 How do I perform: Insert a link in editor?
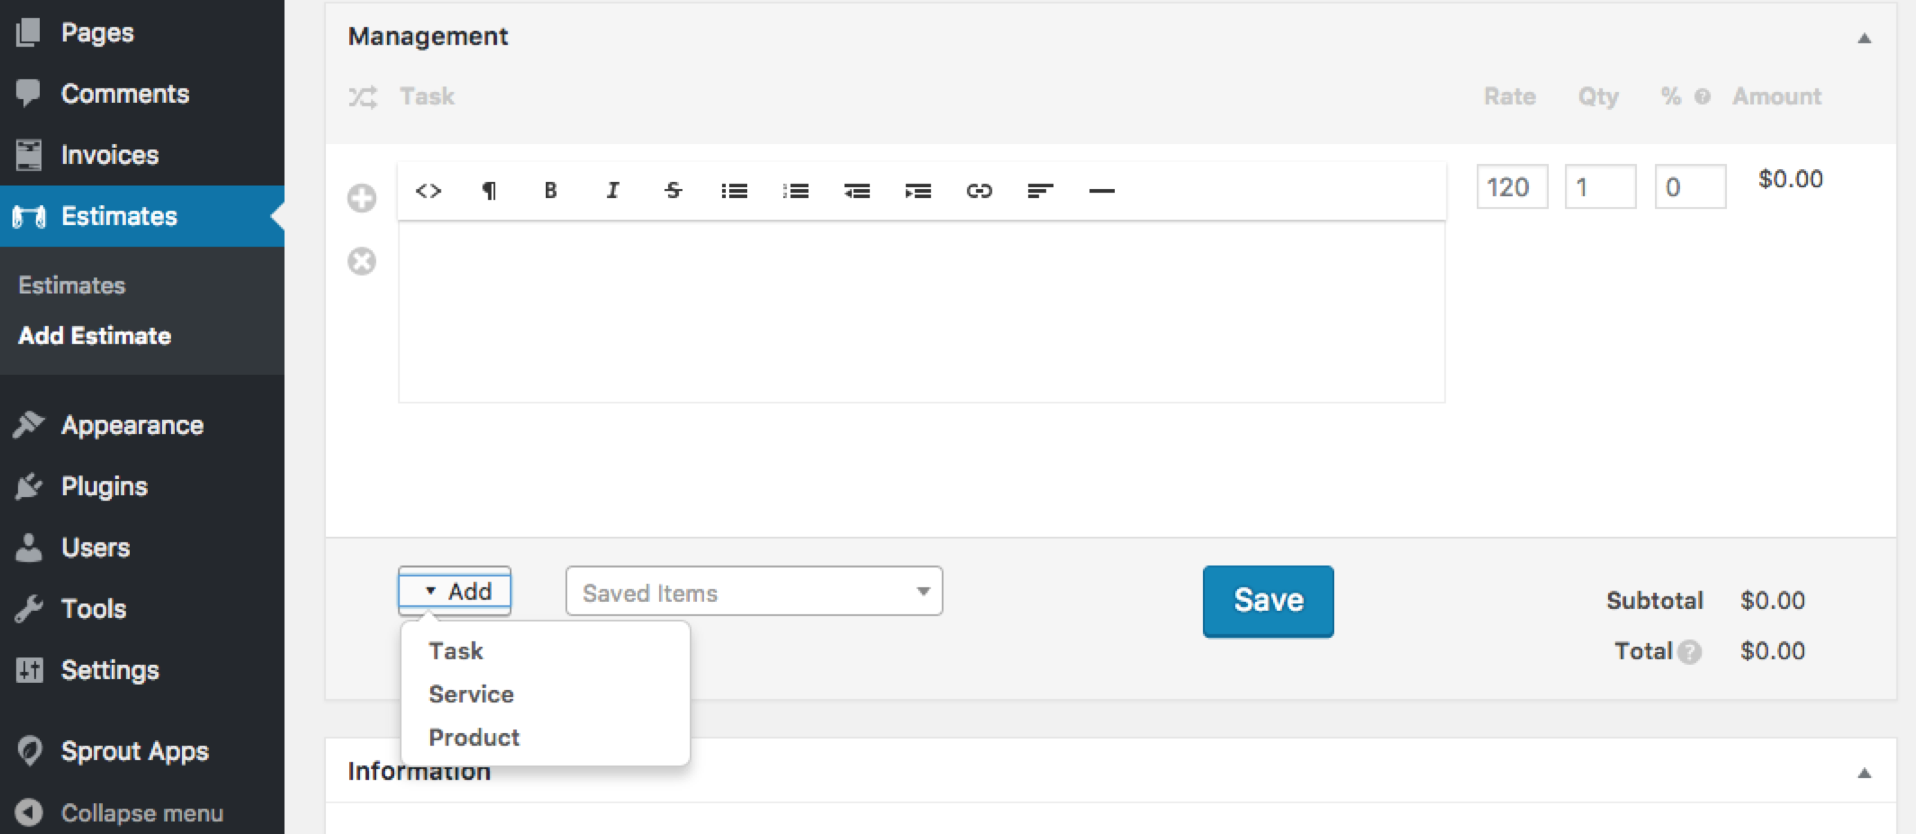[979, 191]
